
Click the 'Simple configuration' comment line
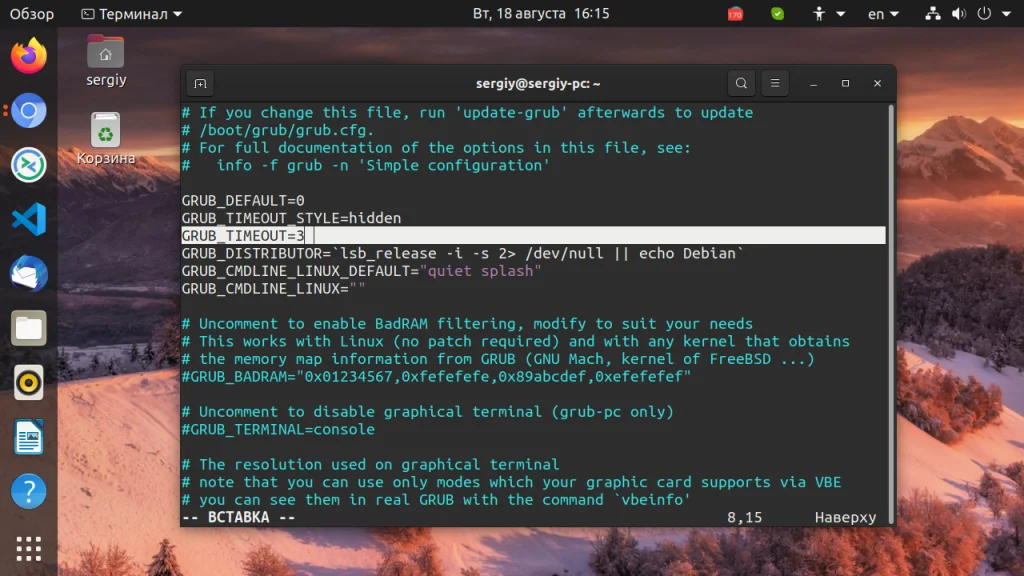pos(366,165)
